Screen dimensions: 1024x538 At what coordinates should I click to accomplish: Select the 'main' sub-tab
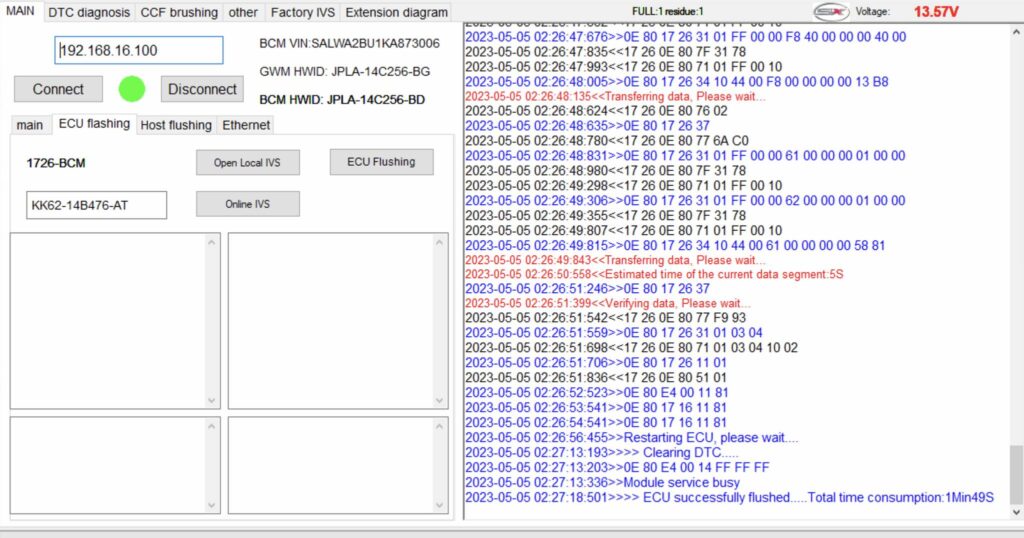(29, 125)
